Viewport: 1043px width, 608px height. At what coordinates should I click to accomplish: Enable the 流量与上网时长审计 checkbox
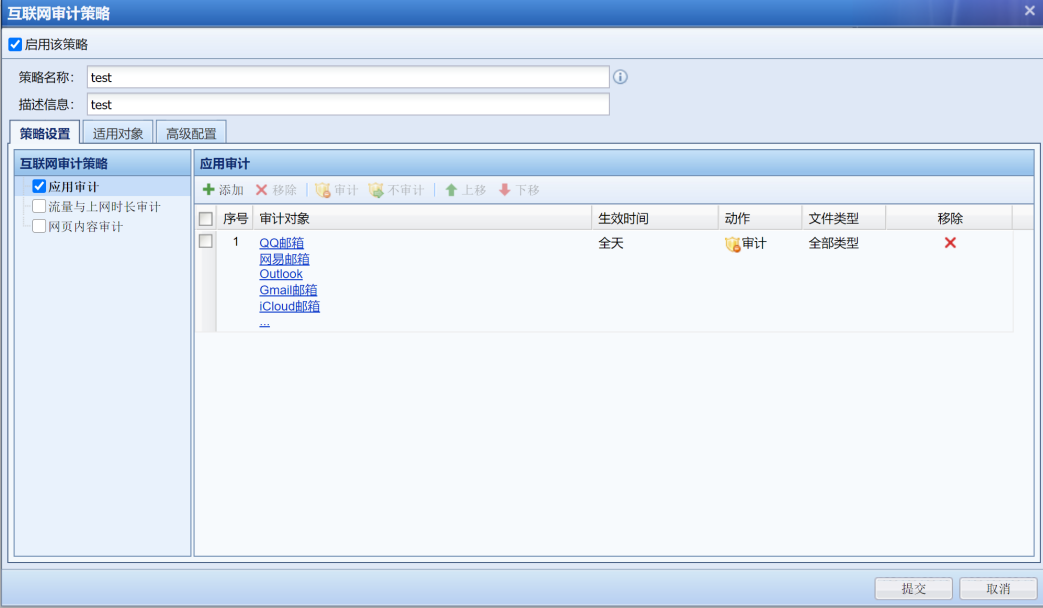pos(39,206)
